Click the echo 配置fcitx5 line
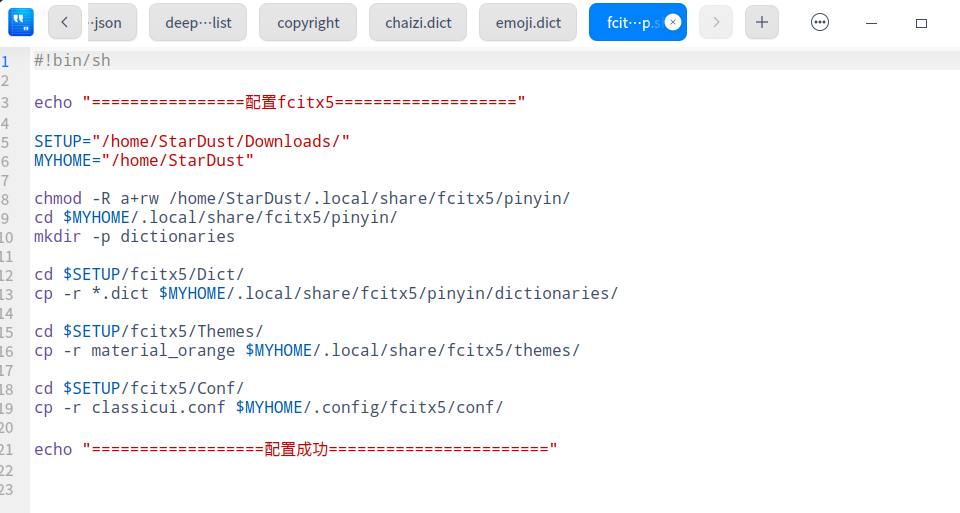Screen dimensions: 960x513 [x=280, y=102]
